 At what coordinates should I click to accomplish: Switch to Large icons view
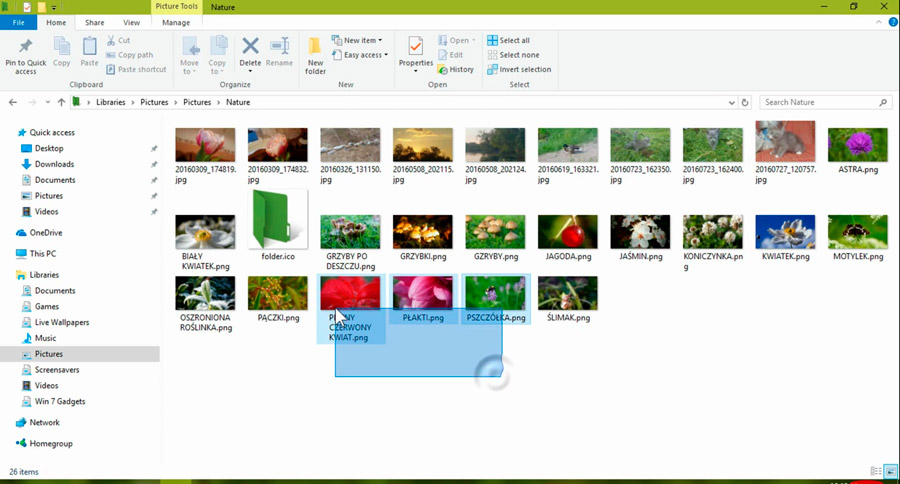pos(891,471)
